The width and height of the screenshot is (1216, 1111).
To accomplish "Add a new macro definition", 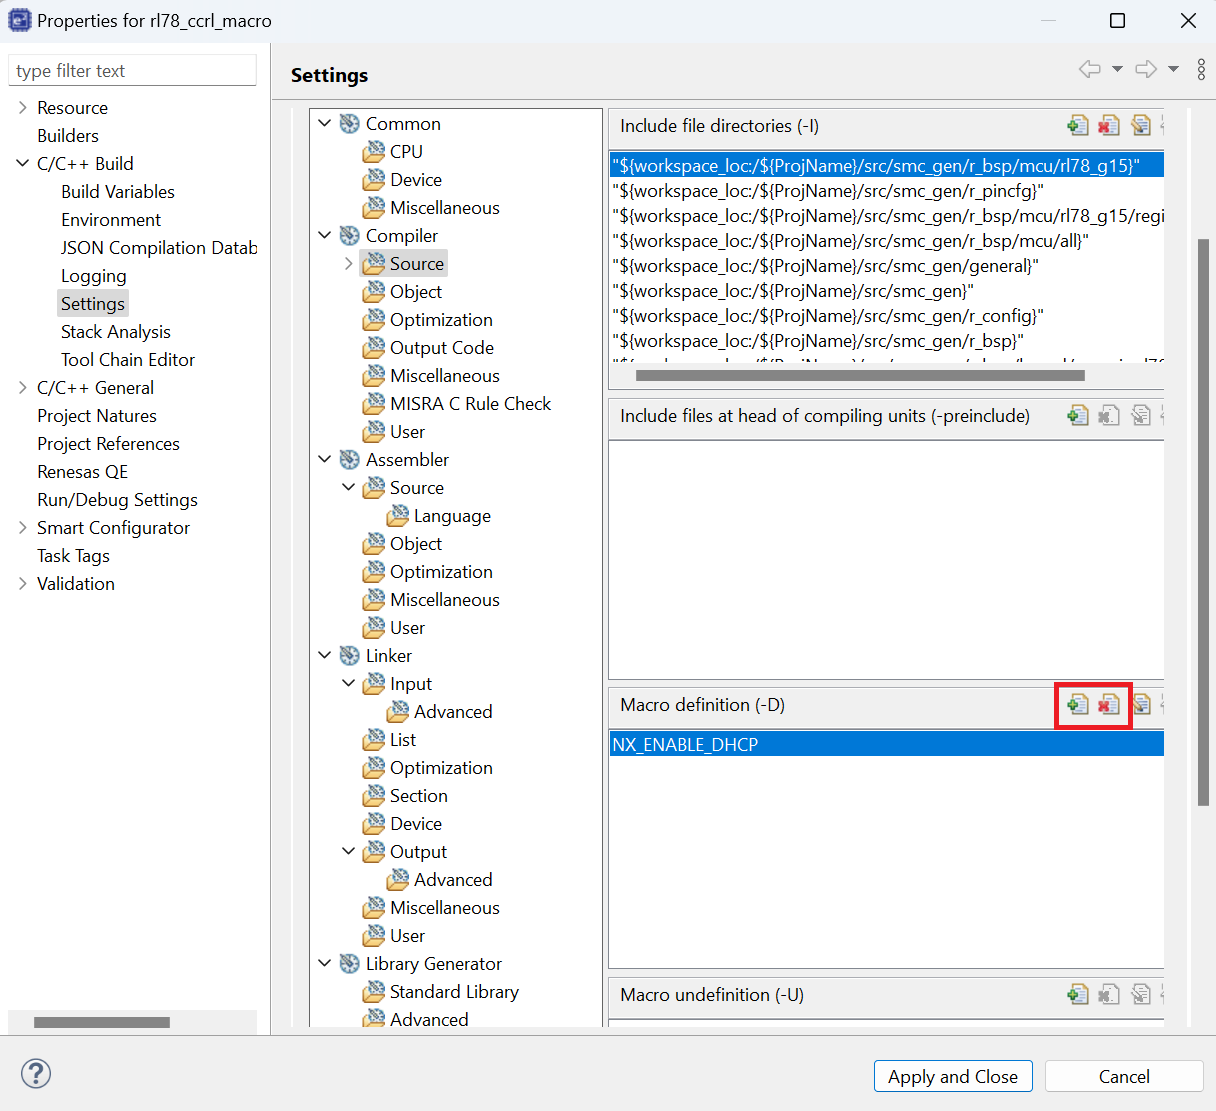I will [1077, 705].
